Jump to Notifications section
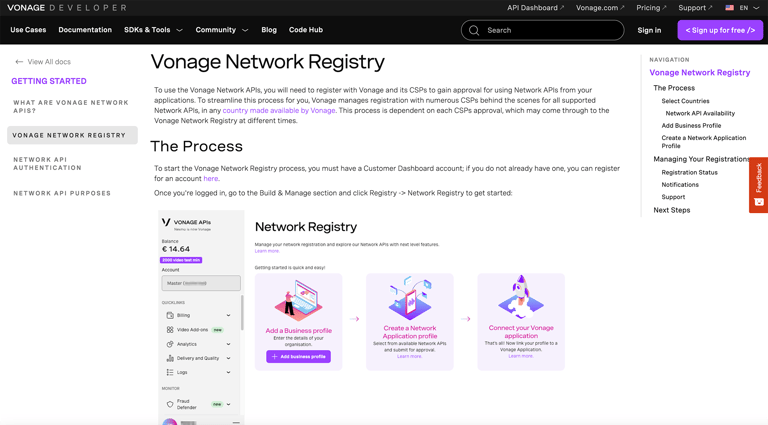This screenshot has width=768, height=425. 680,185
